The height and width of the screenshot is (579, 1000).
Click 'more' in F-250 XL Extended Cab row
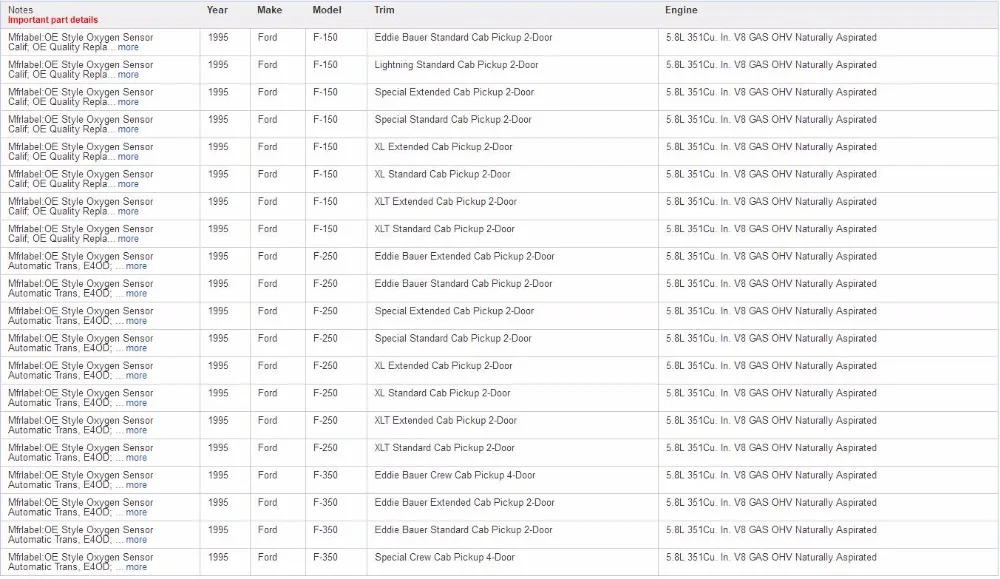pos(136,376)
